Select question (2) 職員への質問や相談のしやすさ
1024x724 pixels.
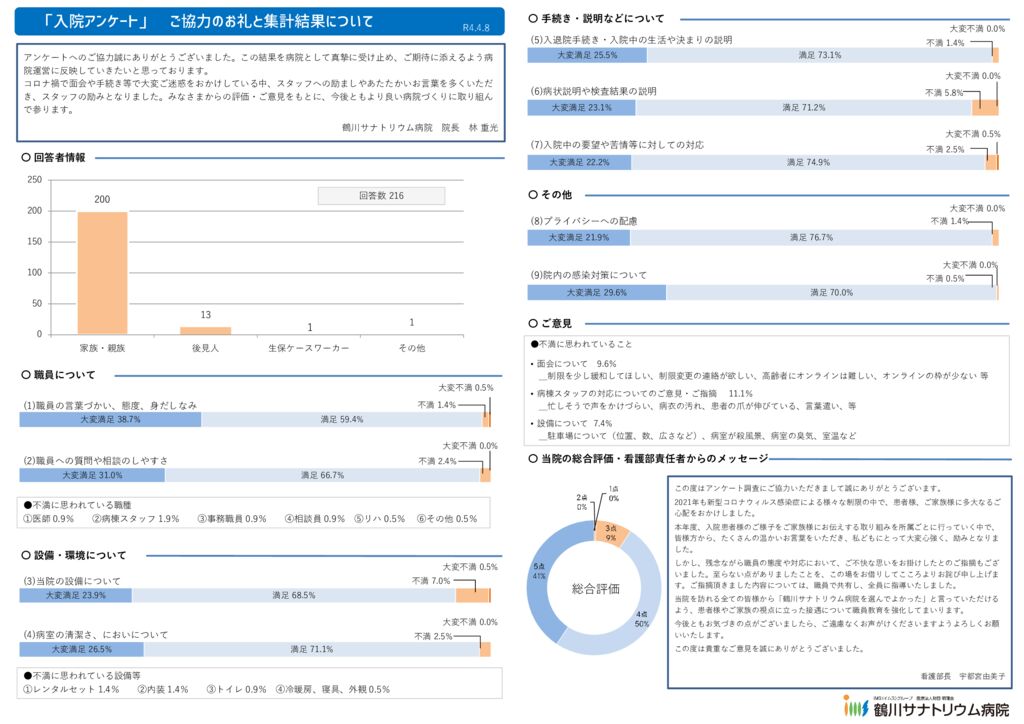coord(95,460)
